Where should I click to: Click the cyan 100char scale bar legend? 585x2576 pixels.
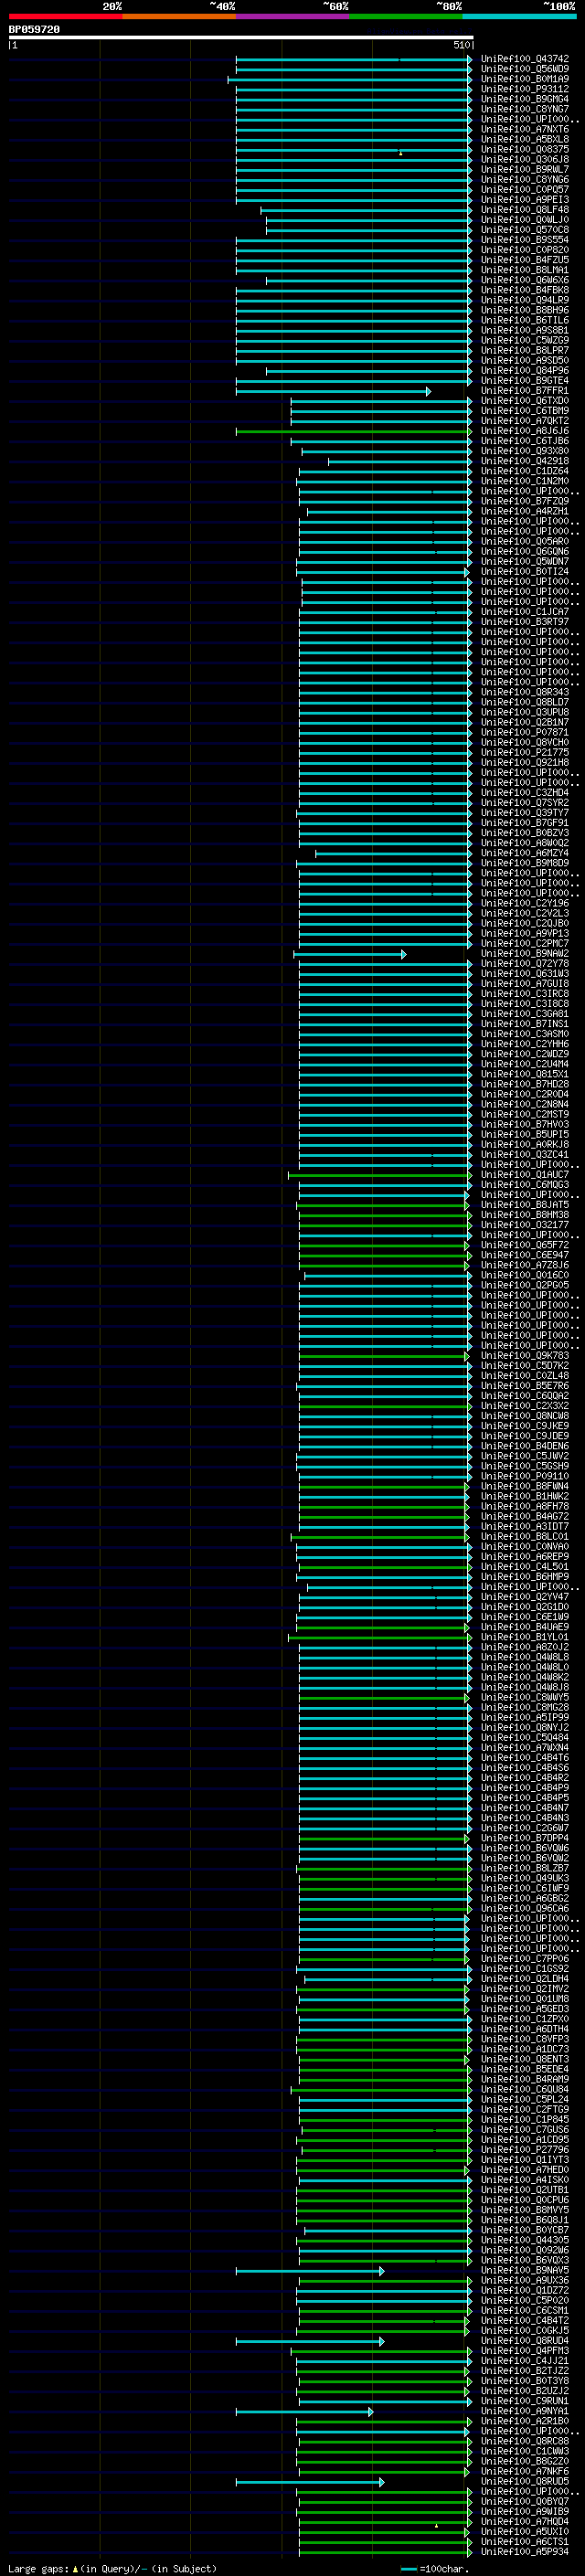(408, 2569)
